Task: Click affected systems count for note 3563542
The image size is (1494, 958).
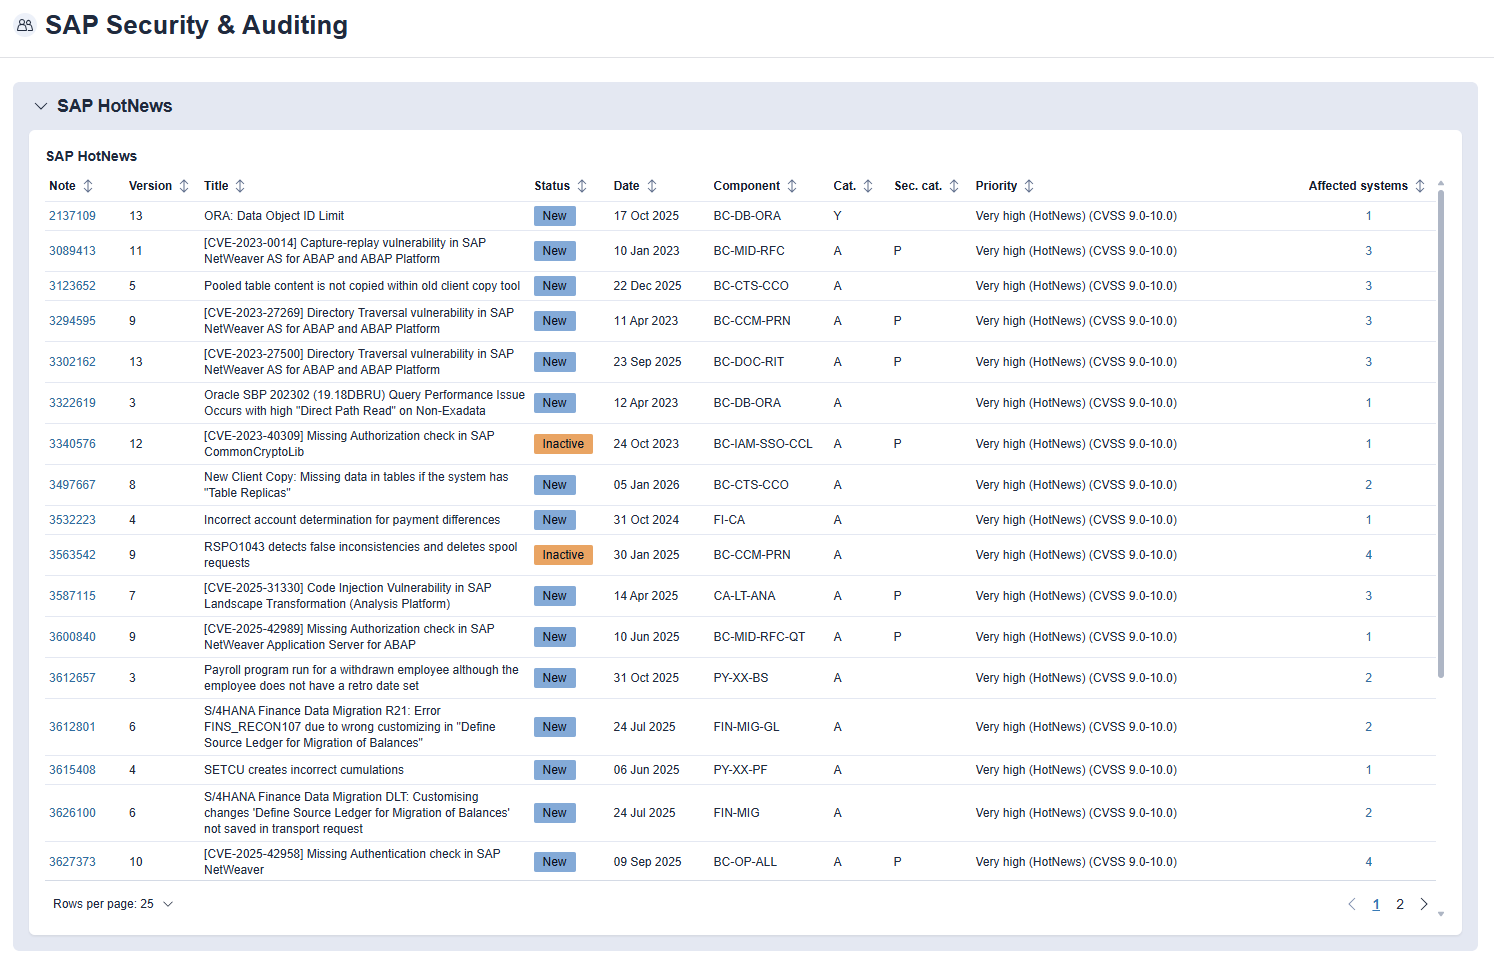Action: tap(1368, 554)
